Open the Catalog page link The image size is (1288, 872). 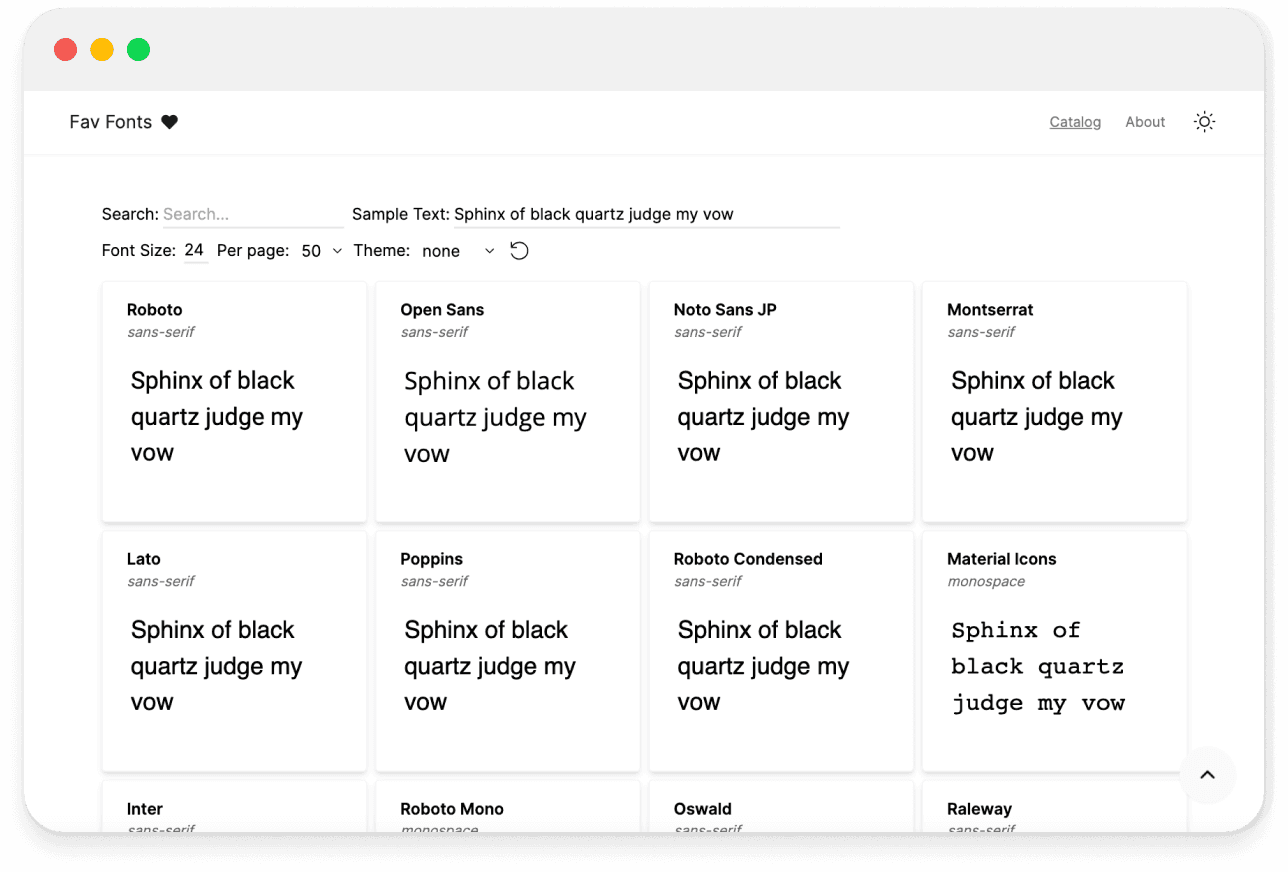tap(1075, 122)
